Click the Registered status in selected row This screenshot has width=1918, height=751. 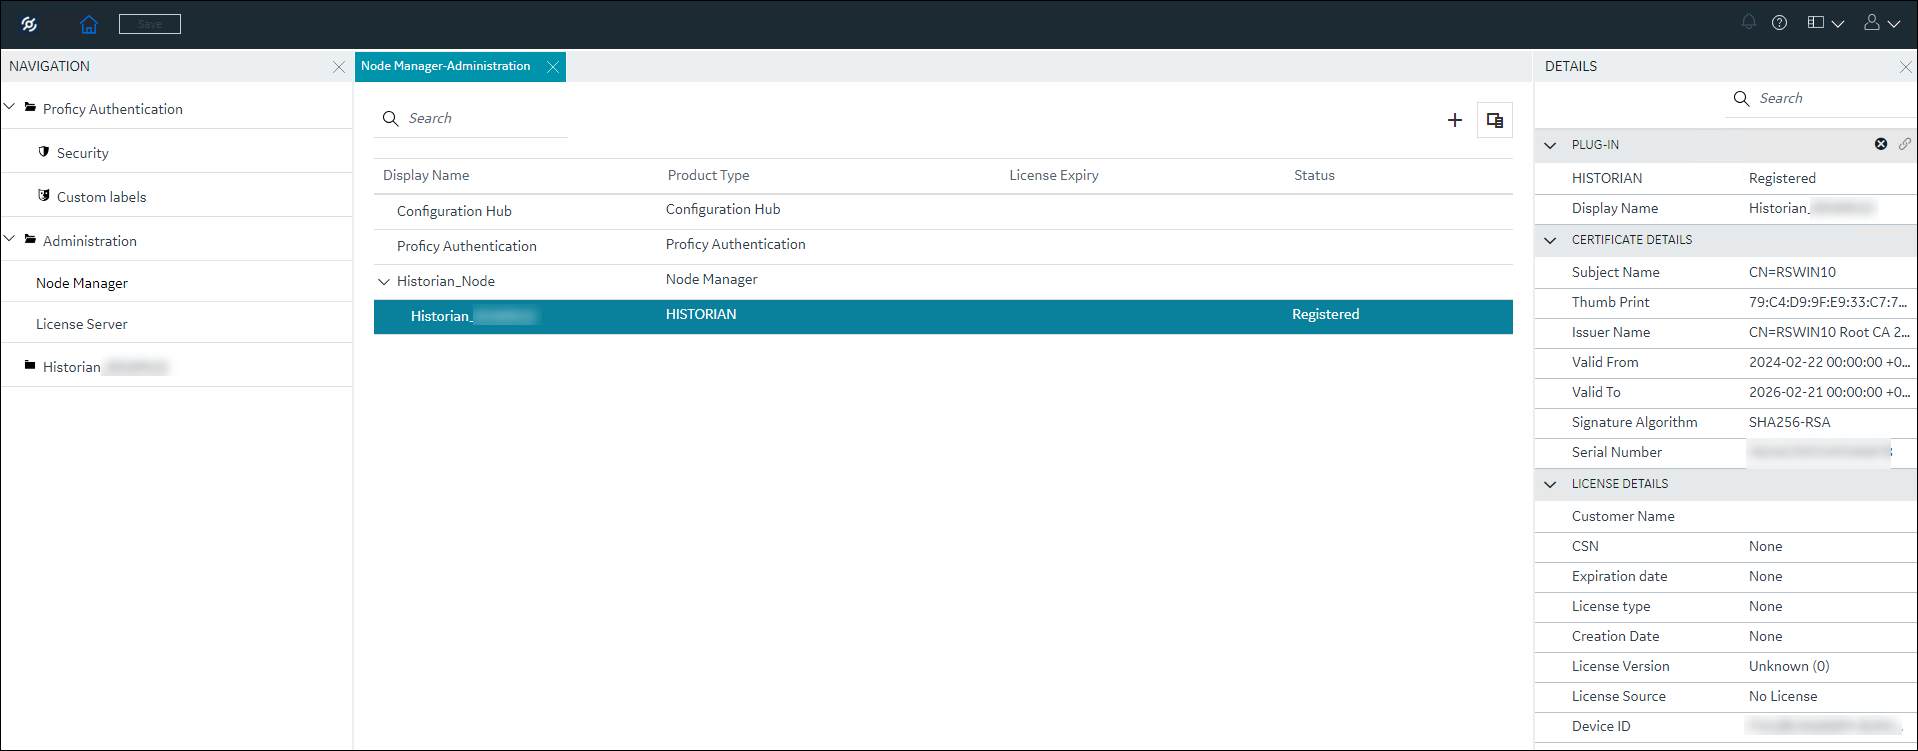point(1326,314)
